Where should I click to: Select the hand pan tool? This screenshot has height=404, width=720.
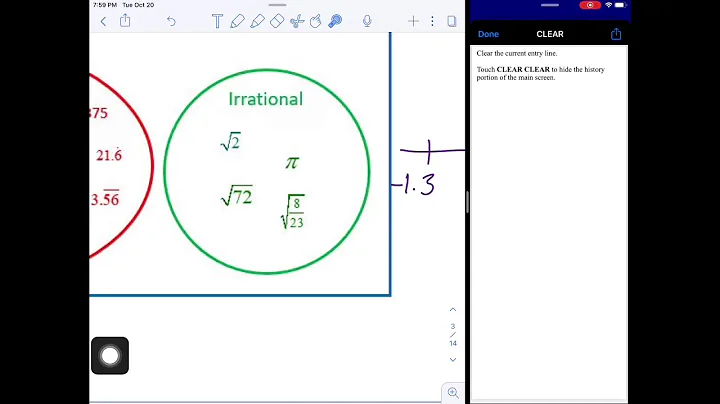tap(315, 21)
